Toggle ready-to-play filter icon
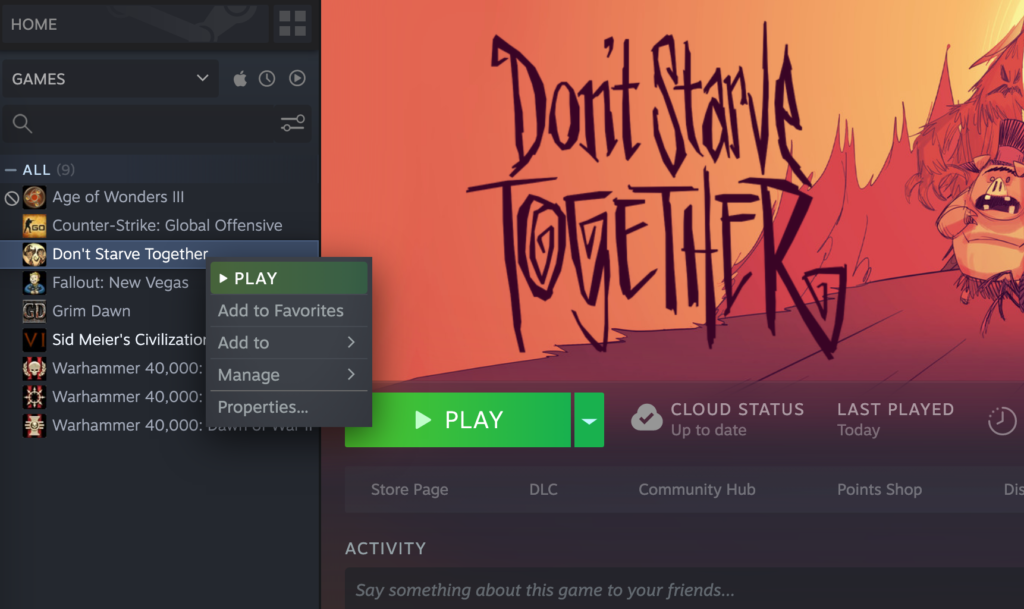1024x609 pixels. coord(297,79)
